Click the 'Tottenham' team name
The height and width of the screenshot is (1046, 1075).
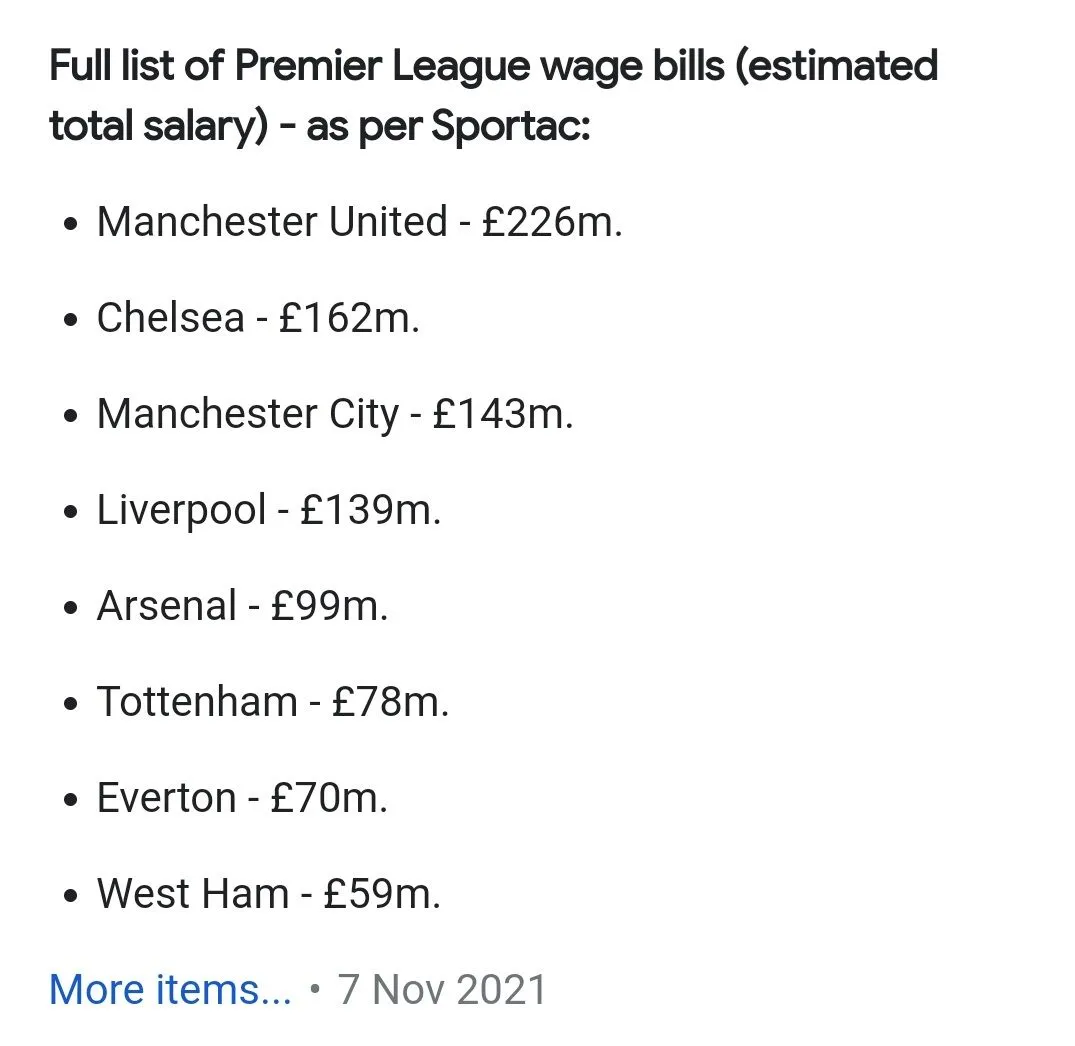(x=197, y=702)
